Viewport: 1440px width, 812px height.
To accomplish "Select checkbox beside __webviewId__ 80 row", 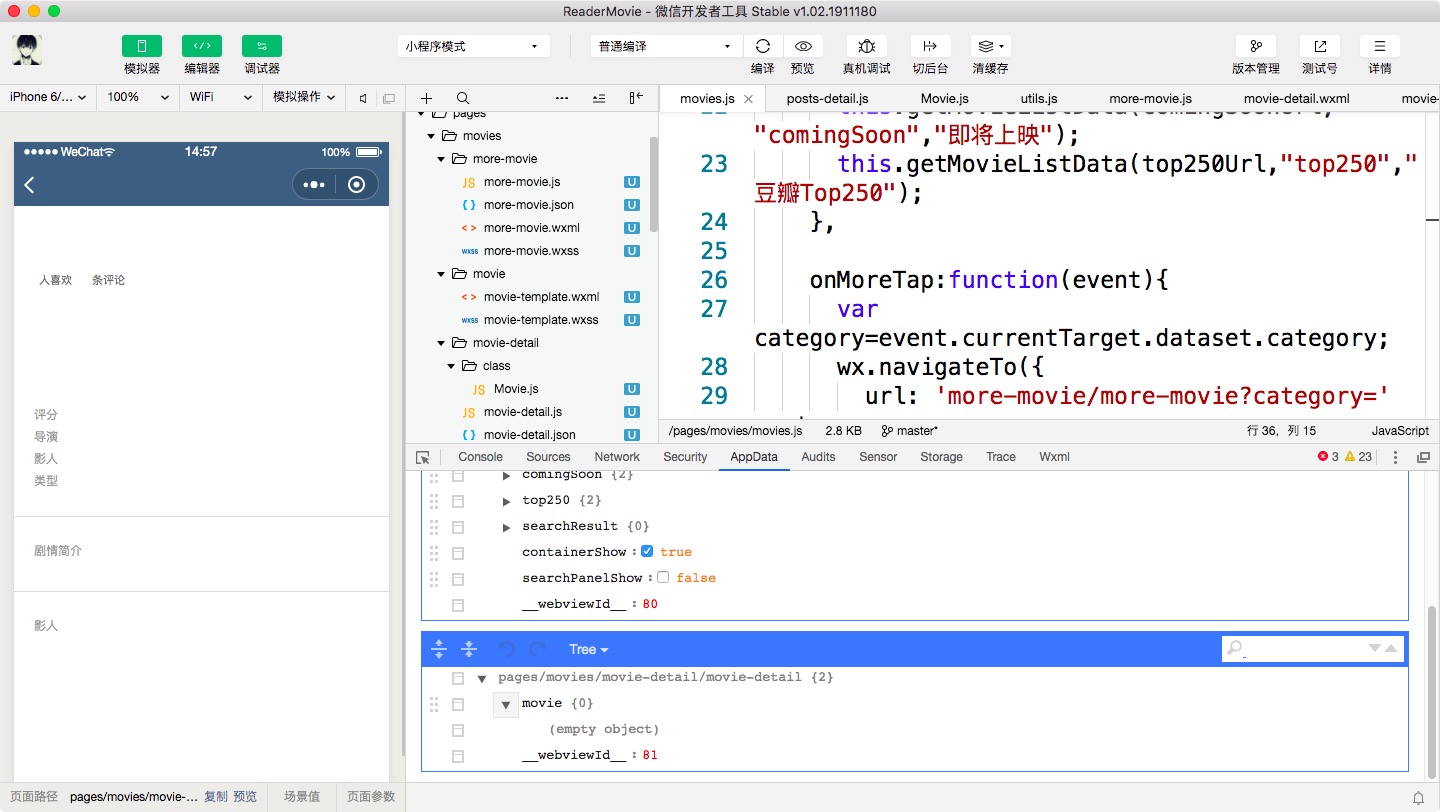I will click(x=458, y=605).
